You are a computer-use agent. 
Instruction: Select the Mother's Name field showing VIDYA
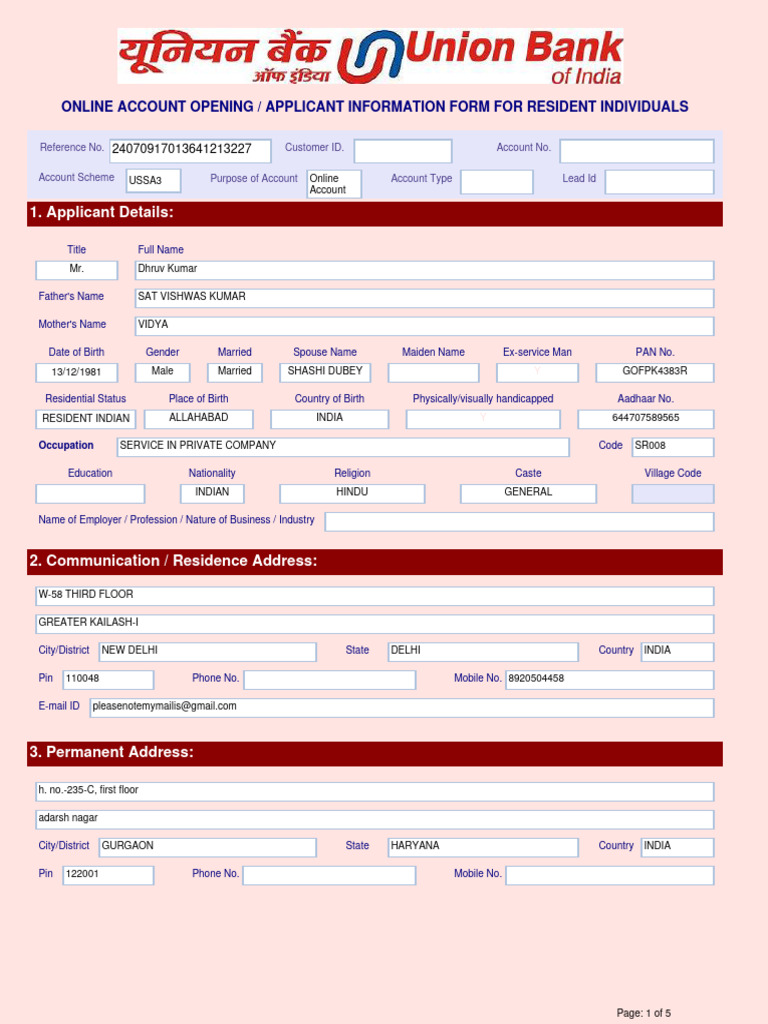(424, 326)
